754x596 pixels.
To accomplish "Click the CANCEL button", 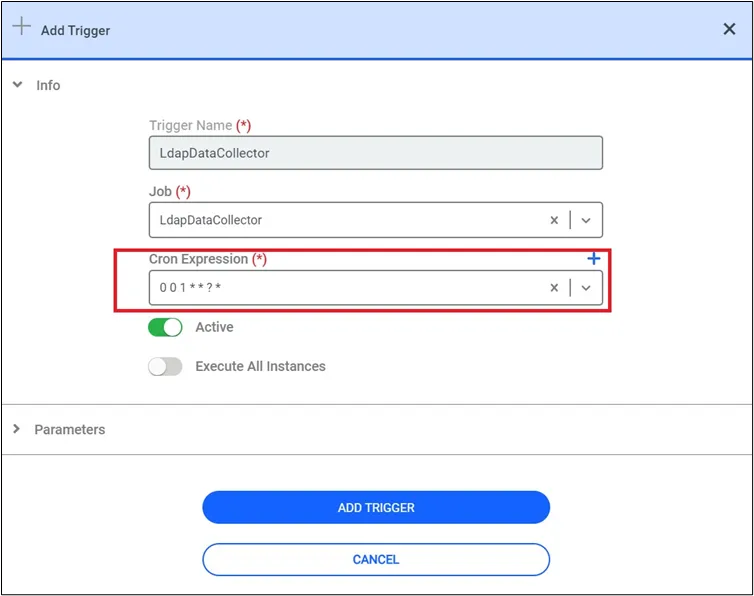I will point(376,559).
